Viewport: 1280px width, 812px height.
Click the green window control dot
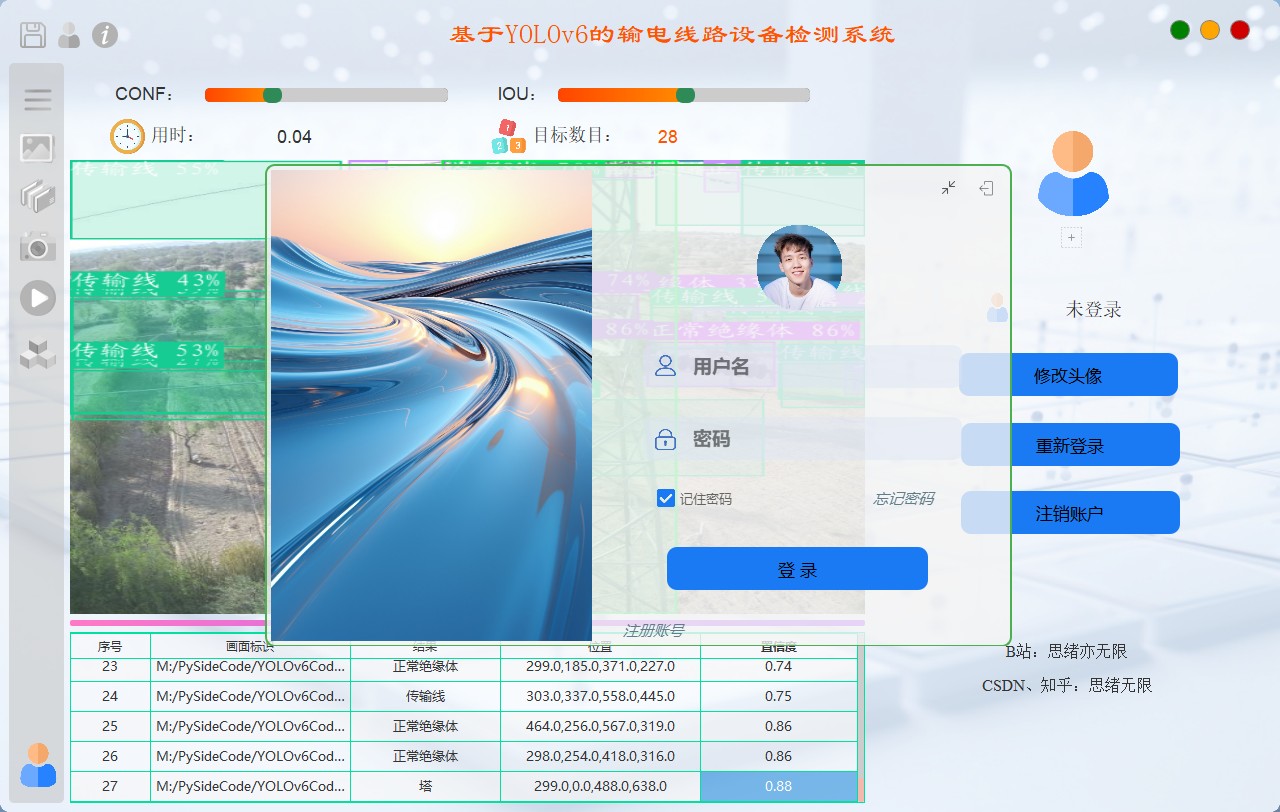1180,30
